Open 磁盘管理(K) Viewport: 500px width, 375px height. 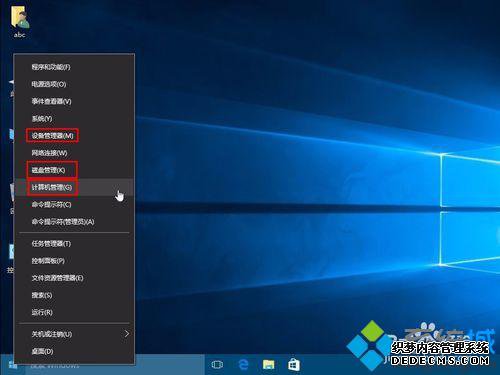[x=74, y=170]
